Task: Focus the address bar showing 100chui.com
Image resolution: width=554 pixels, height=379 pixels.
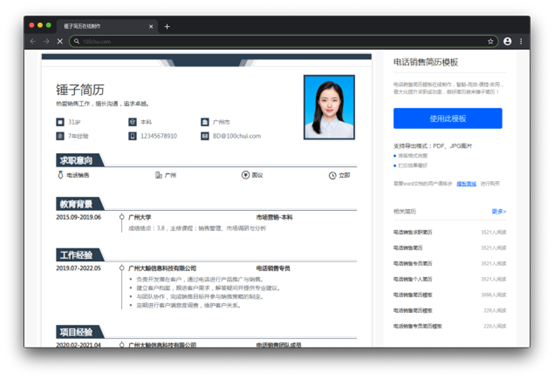Action: click(x=283, y=41)
